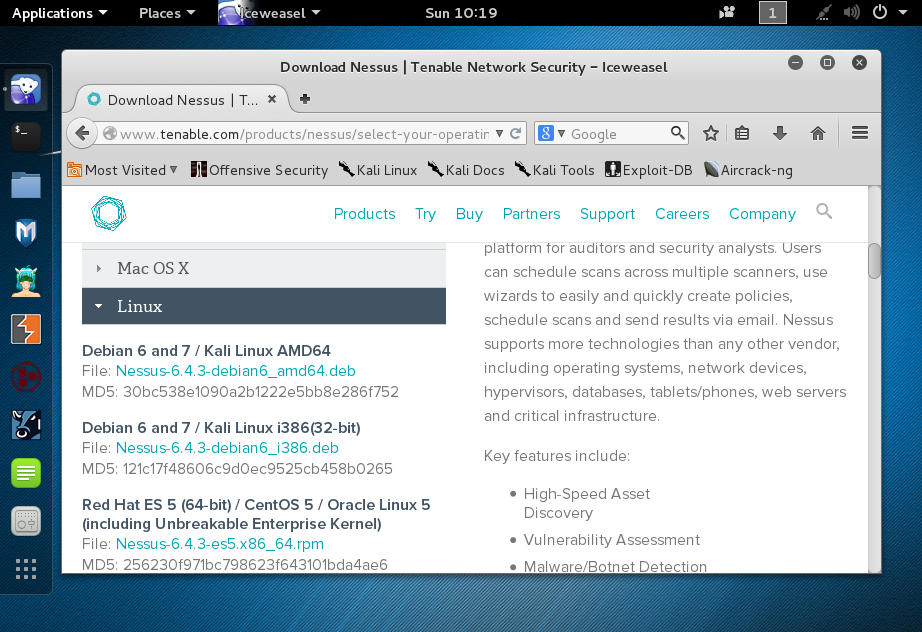Click the tenable.com address bar
This screenshot has height=632, width=922.
(x=305, y=133)
